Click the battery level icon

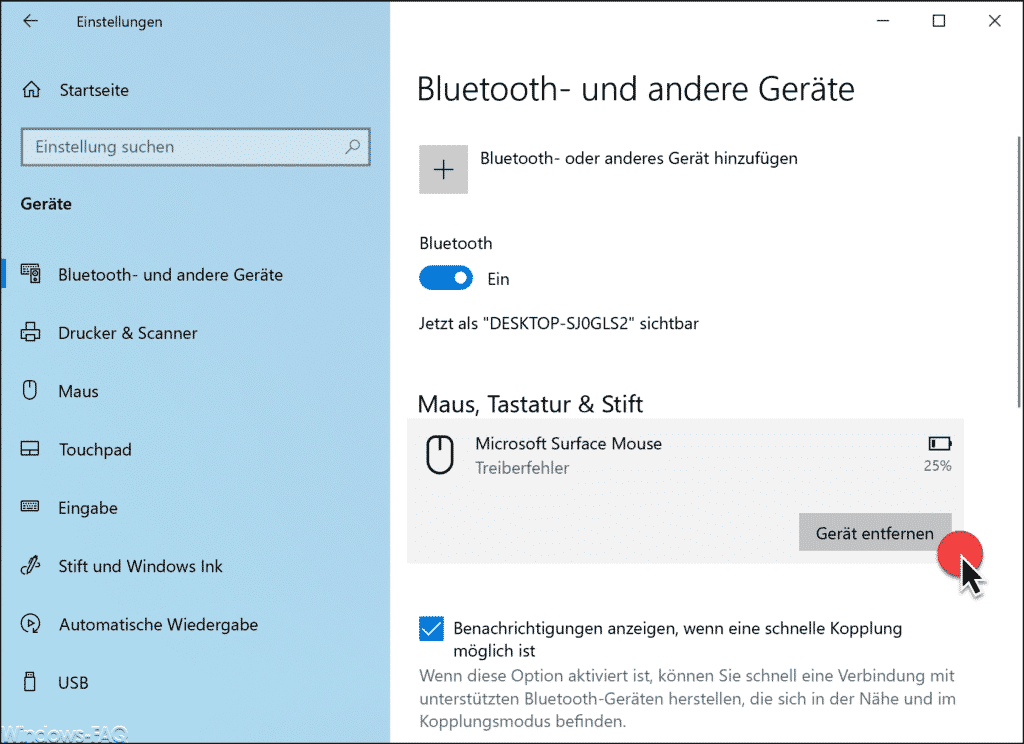click(940, 444)
